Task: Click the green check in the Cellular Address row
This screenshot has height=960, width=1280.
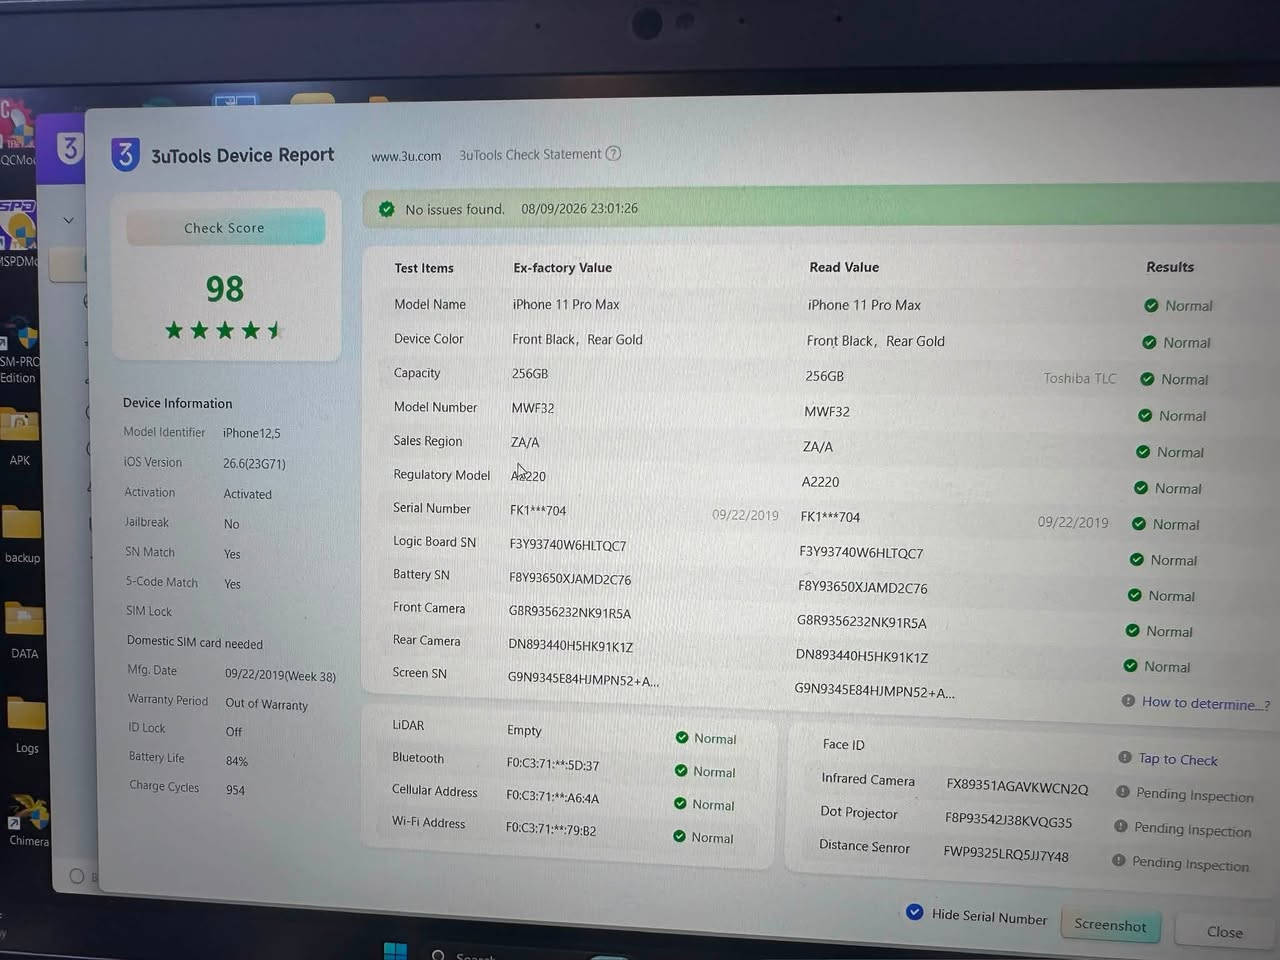Action: 680,803
